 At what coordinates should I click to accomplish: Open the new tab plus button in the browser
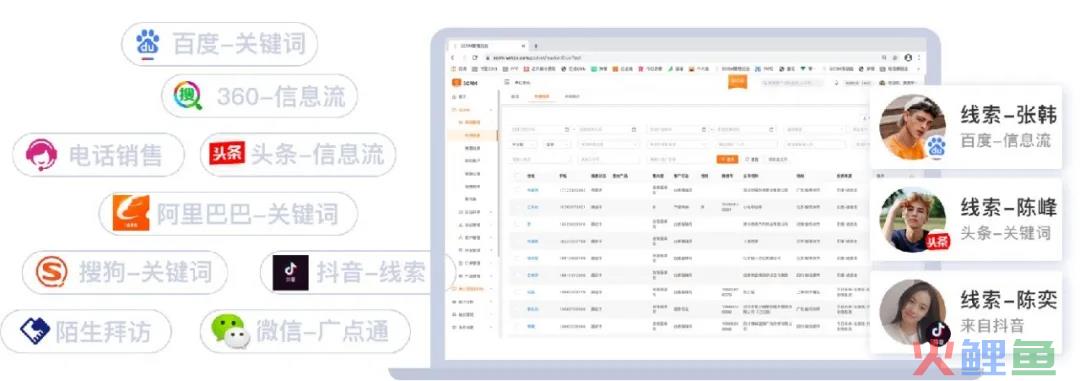[x=536, y=45]
